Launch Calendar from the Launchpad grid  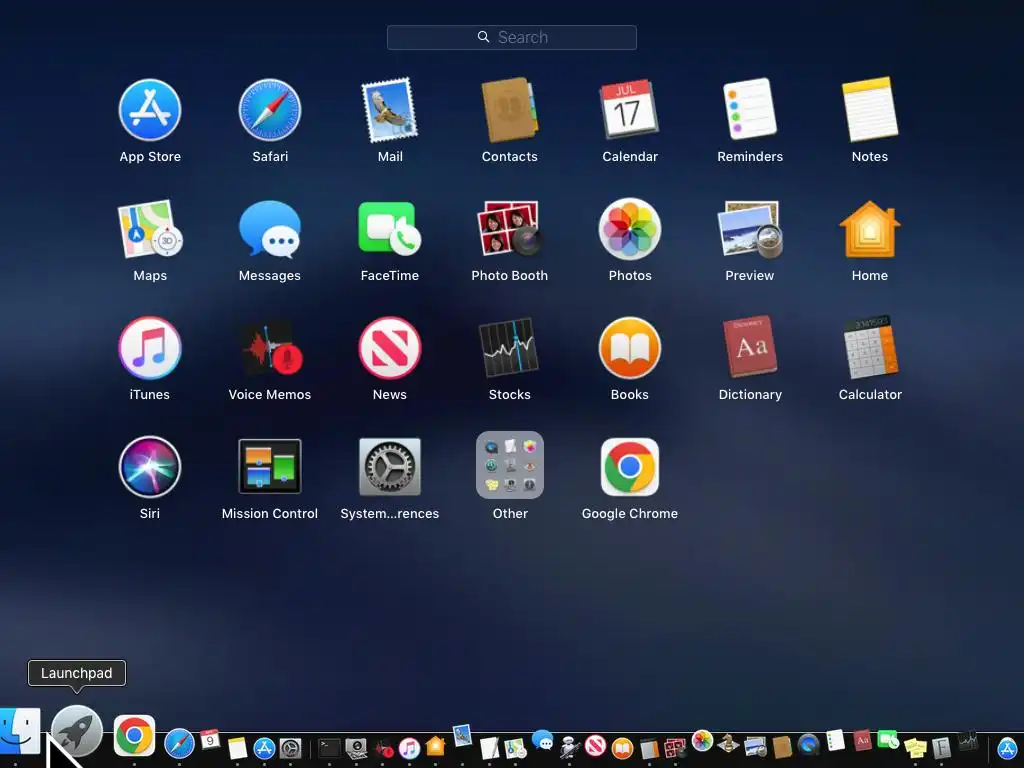pyautogui.click(x=629, y=110)
